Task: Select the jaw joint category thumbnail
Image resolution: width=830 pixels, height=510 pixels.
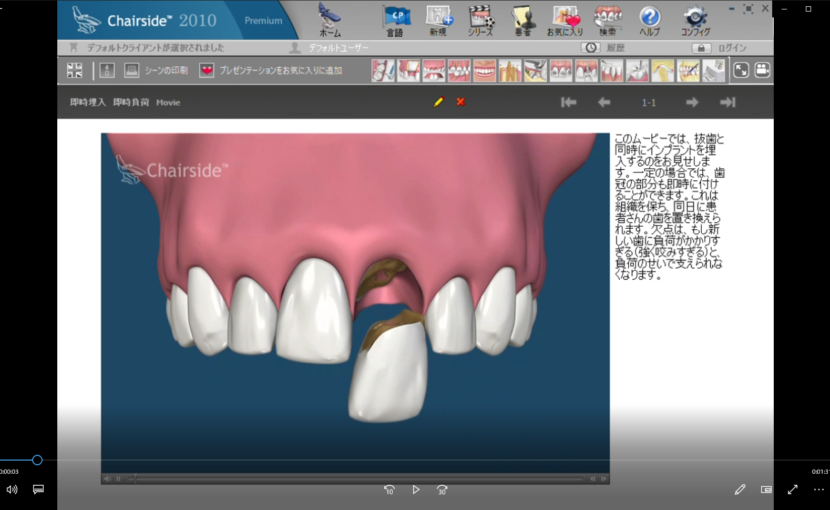Action: pyautogui.click(x=663, y=70)
